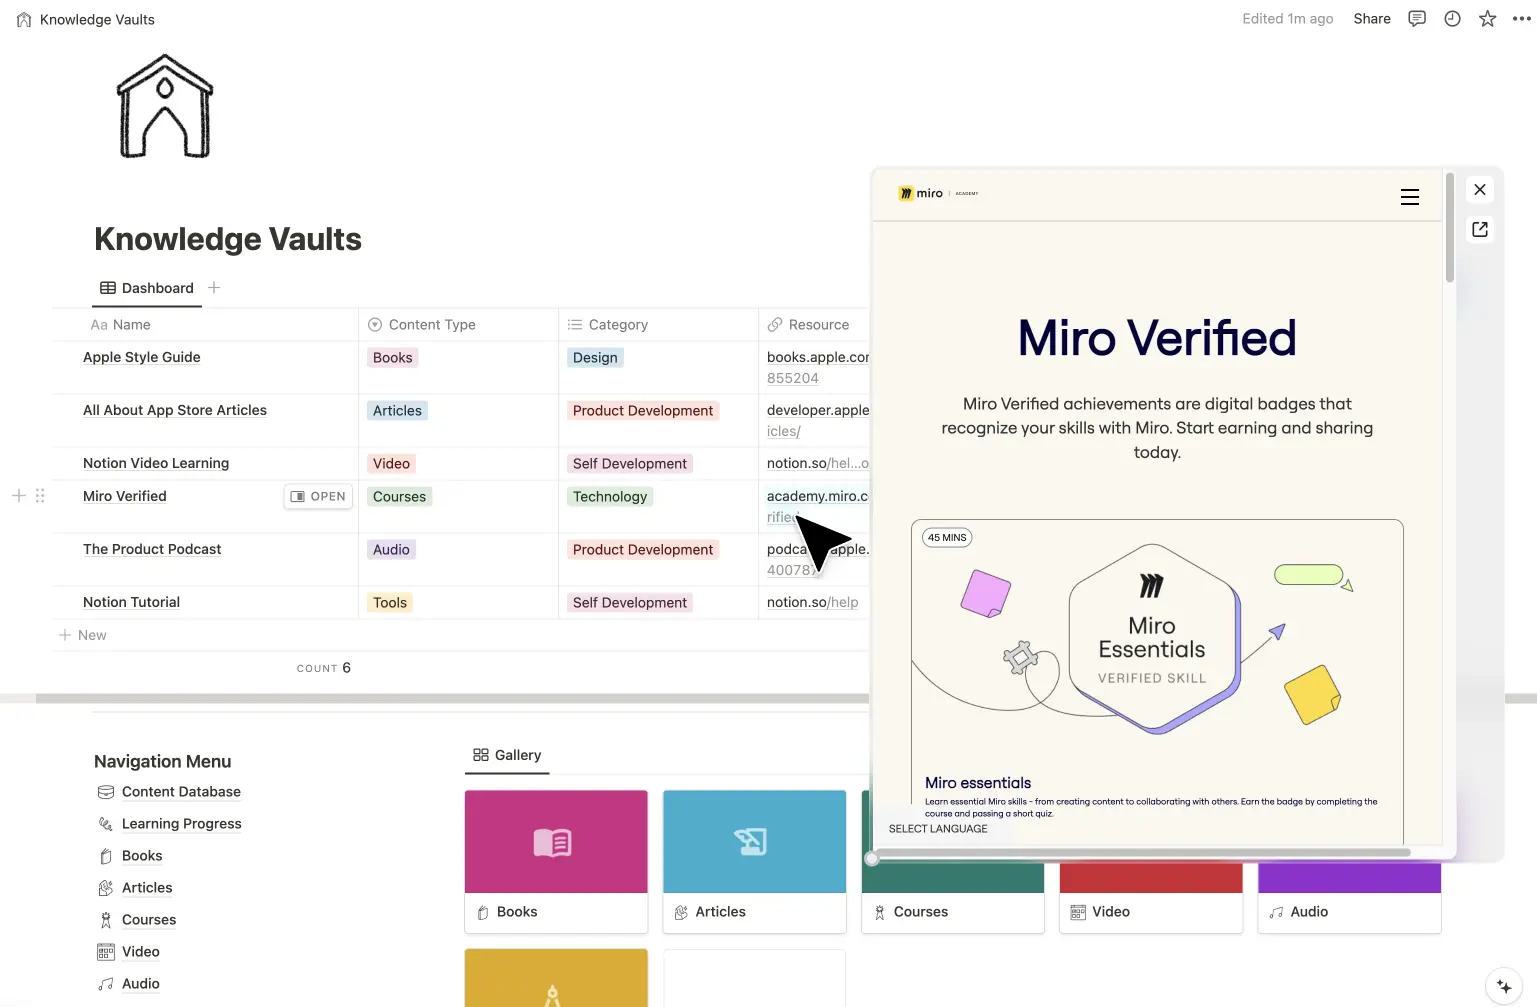Close the Miro preview panel
Viewport: 1537px width, 1007px height.
[x=1480, y=190]
